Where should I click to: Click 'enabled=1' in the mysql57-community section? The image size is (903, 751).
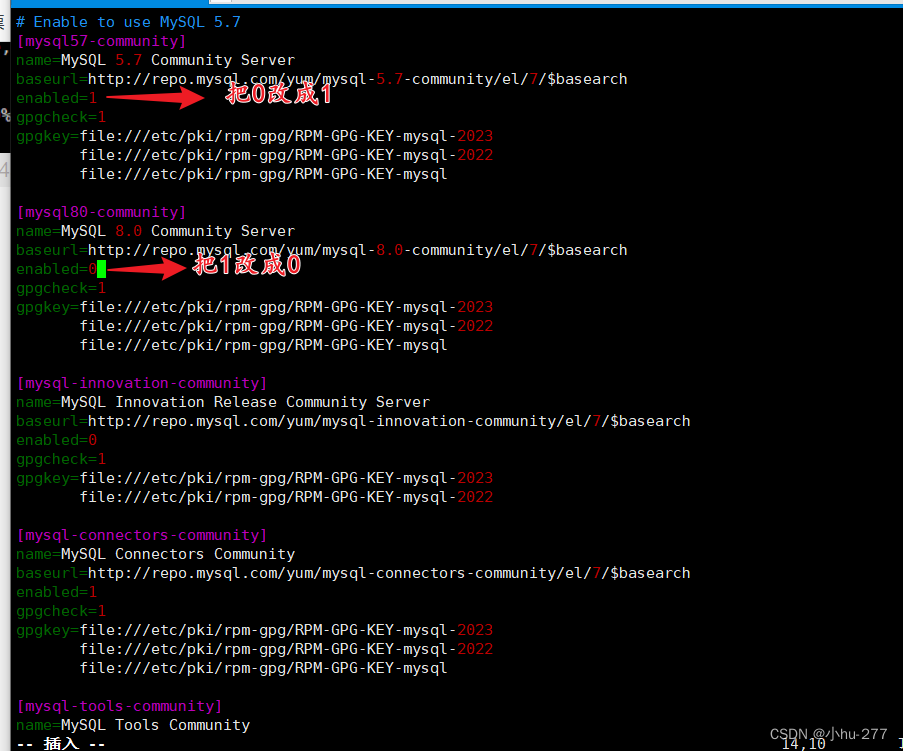coord(56,98)
